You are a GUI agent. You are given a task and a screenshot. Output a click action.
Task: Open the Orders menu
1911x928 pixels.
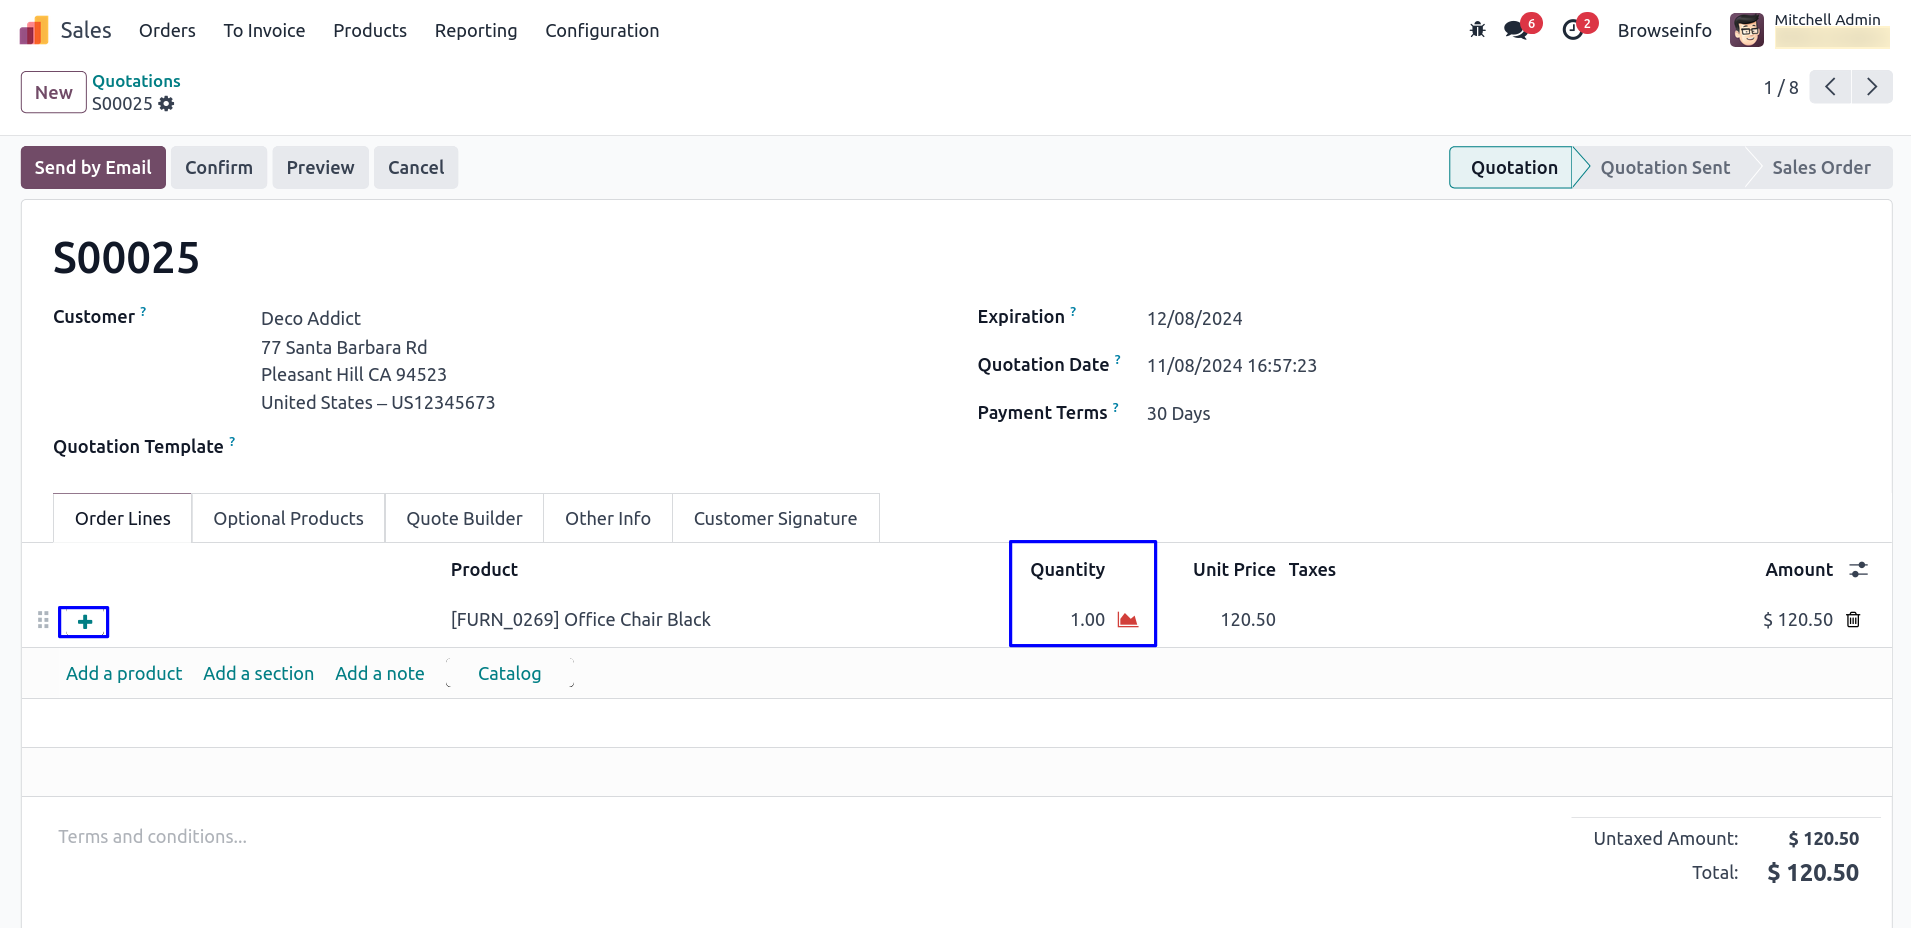tap(167, 31)
